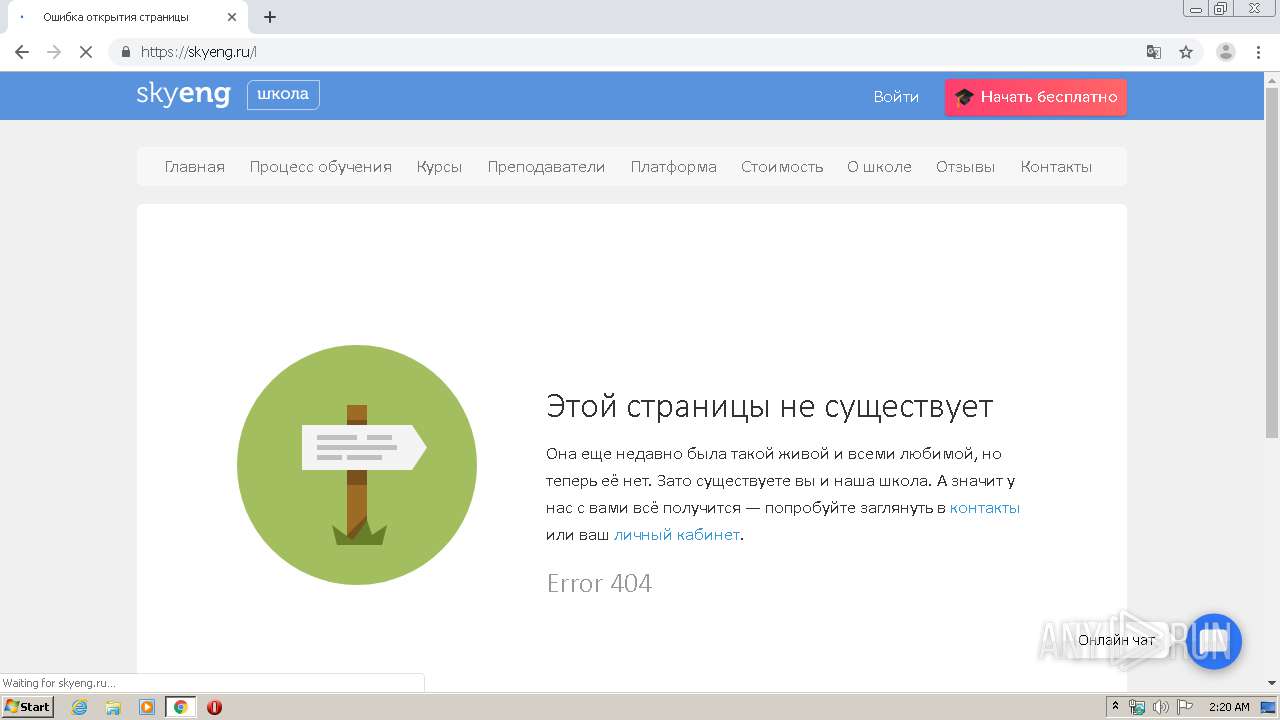Open the red antivirus icon in taskbar
The height and width of the screenshot is (720, 1280).
[214, 707]
